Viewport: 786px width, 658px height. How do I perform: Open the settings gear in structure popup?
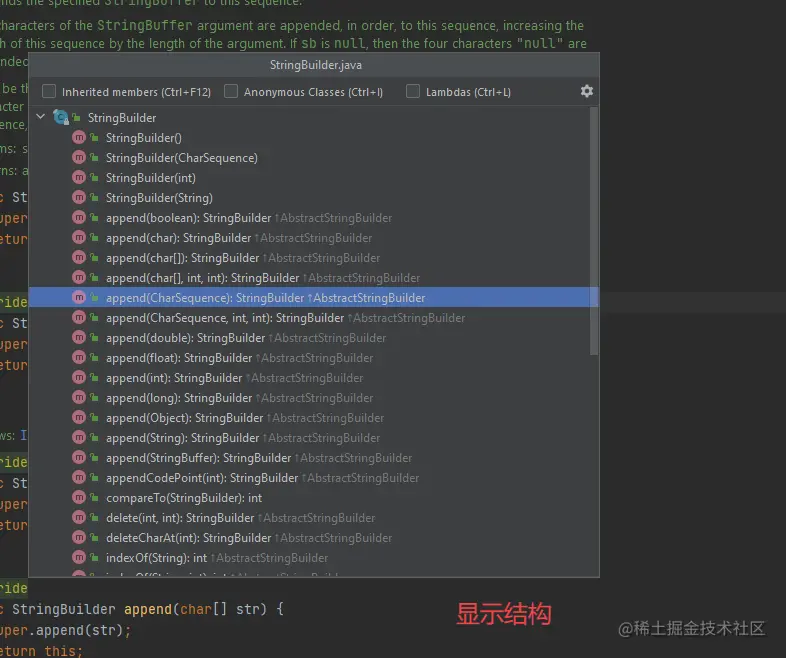click(586, 91)
